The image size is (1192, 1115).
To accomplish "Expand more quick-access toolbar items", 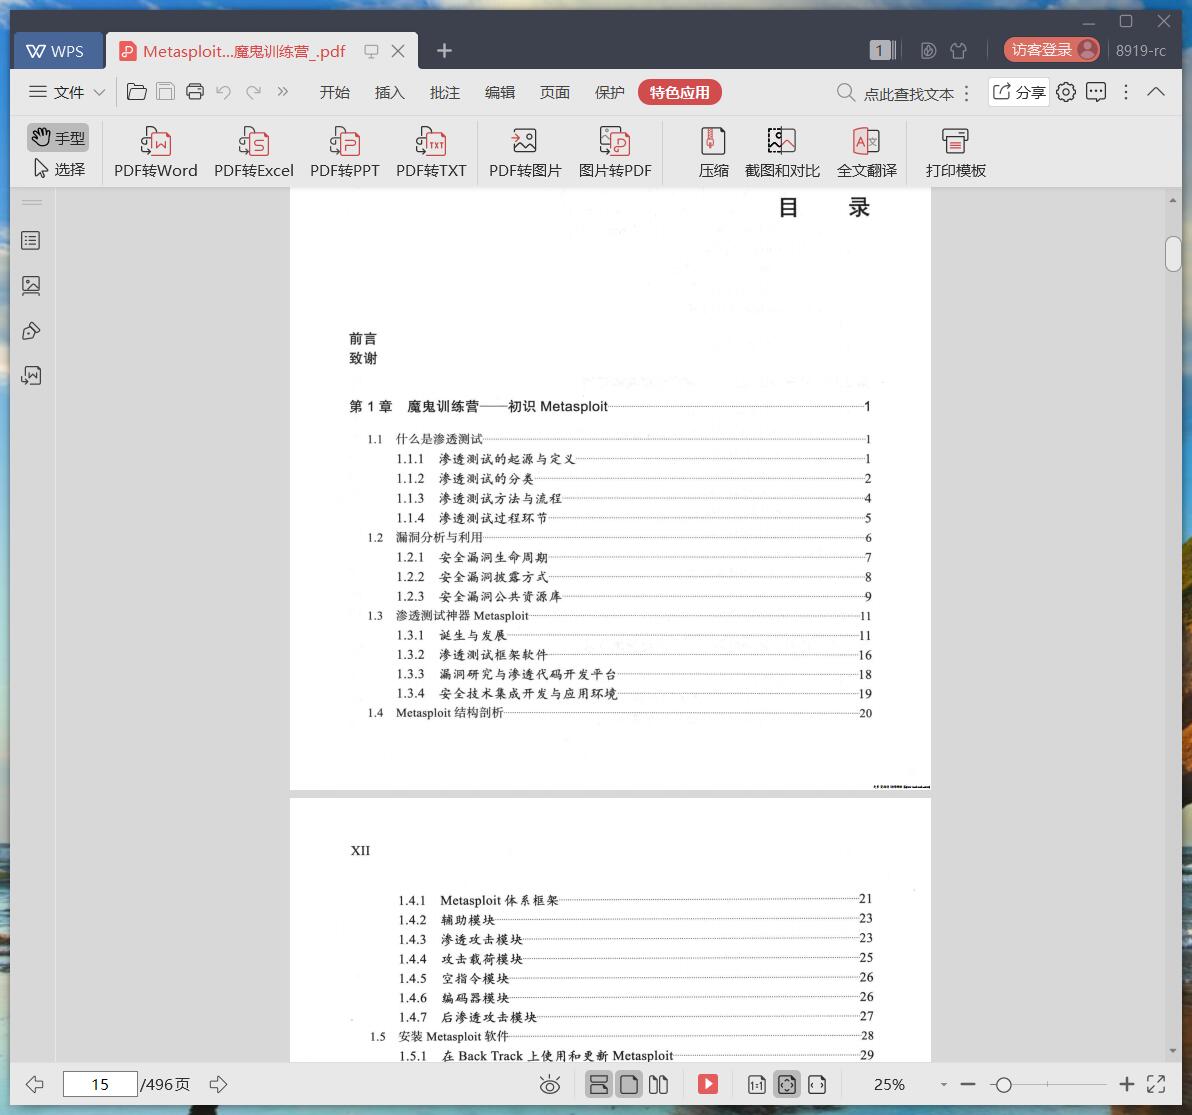I will coord(283,92).
